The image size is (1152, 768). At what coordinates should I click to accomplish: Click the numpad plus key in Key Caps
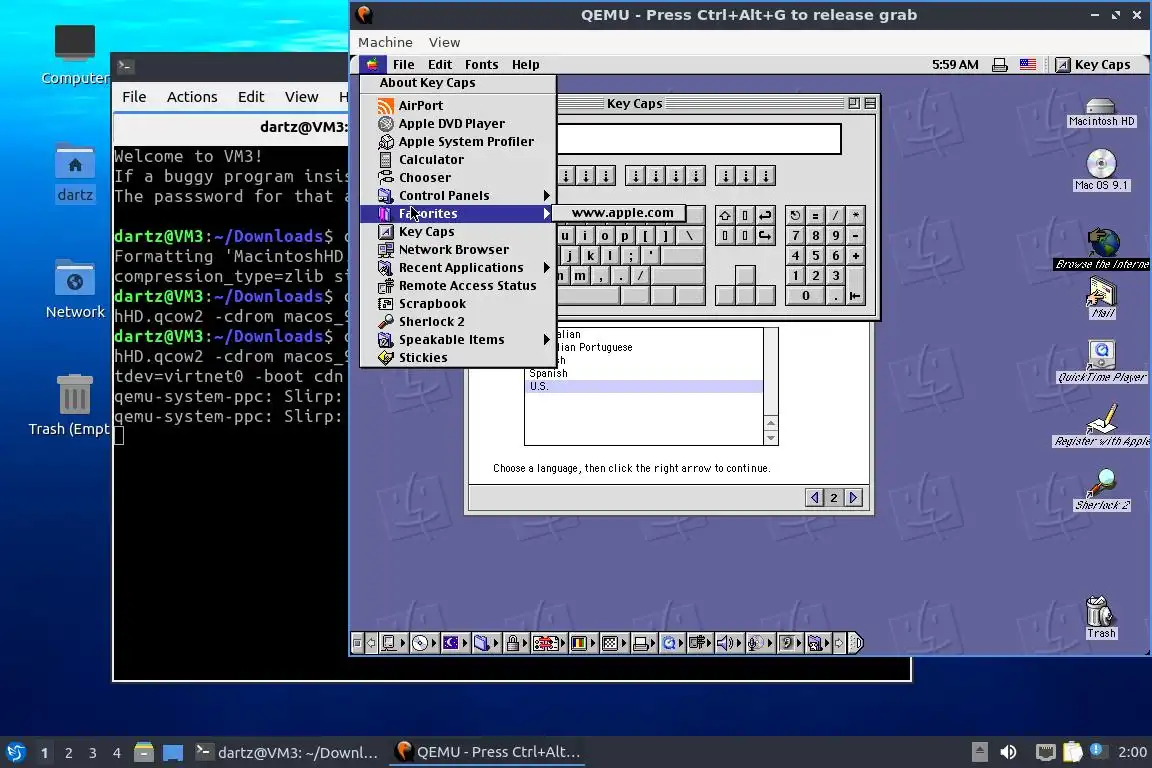855,256
